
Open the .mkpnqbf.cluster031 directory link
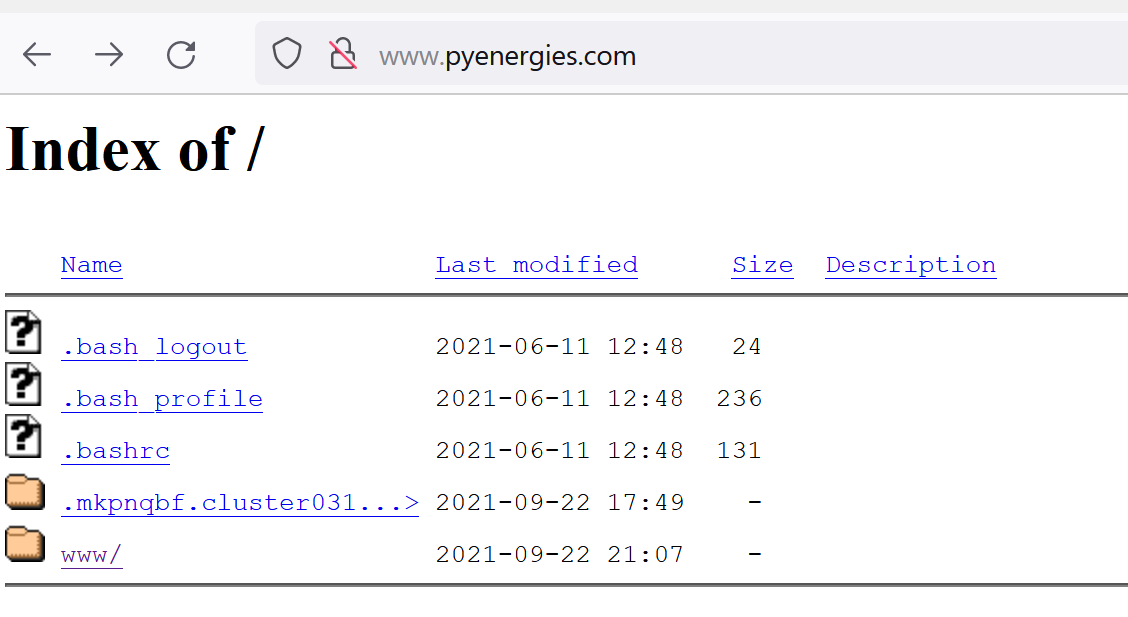point(239,503)
